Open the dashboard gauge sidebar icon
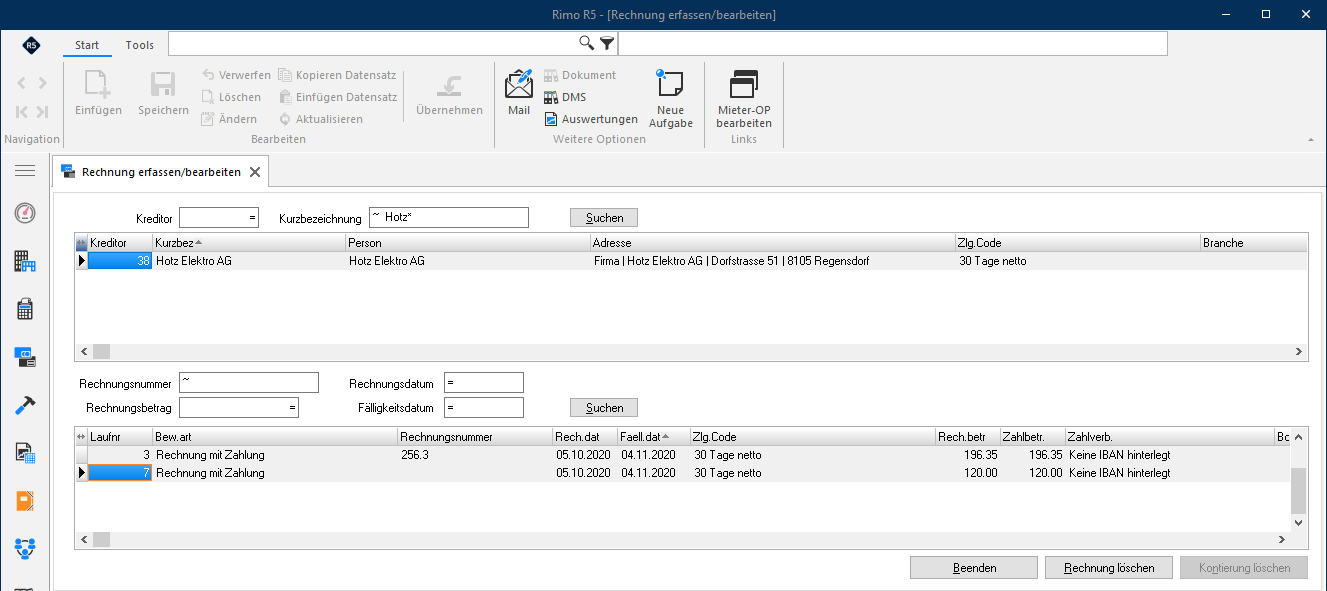This screenshot has width=1327, height=591. (25, 213)
